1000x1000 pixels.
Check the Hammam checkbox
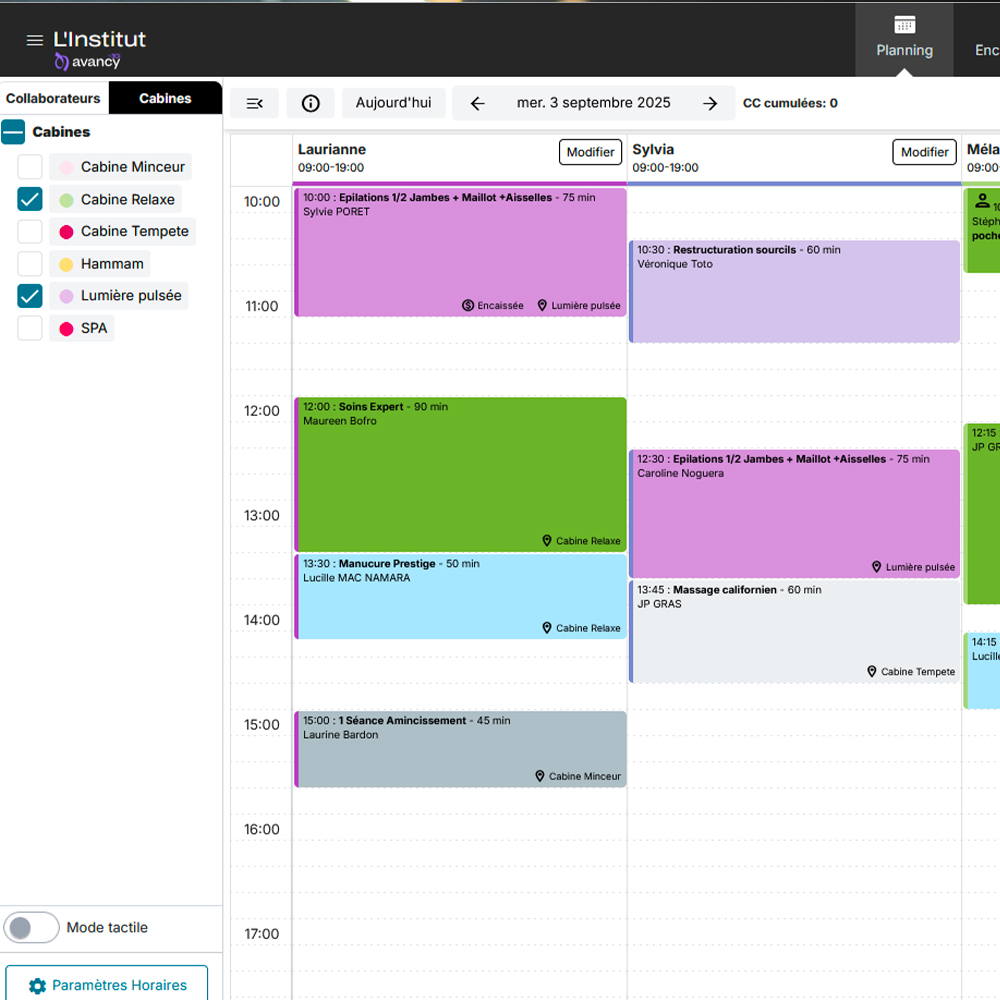click(x=30, y=264)
